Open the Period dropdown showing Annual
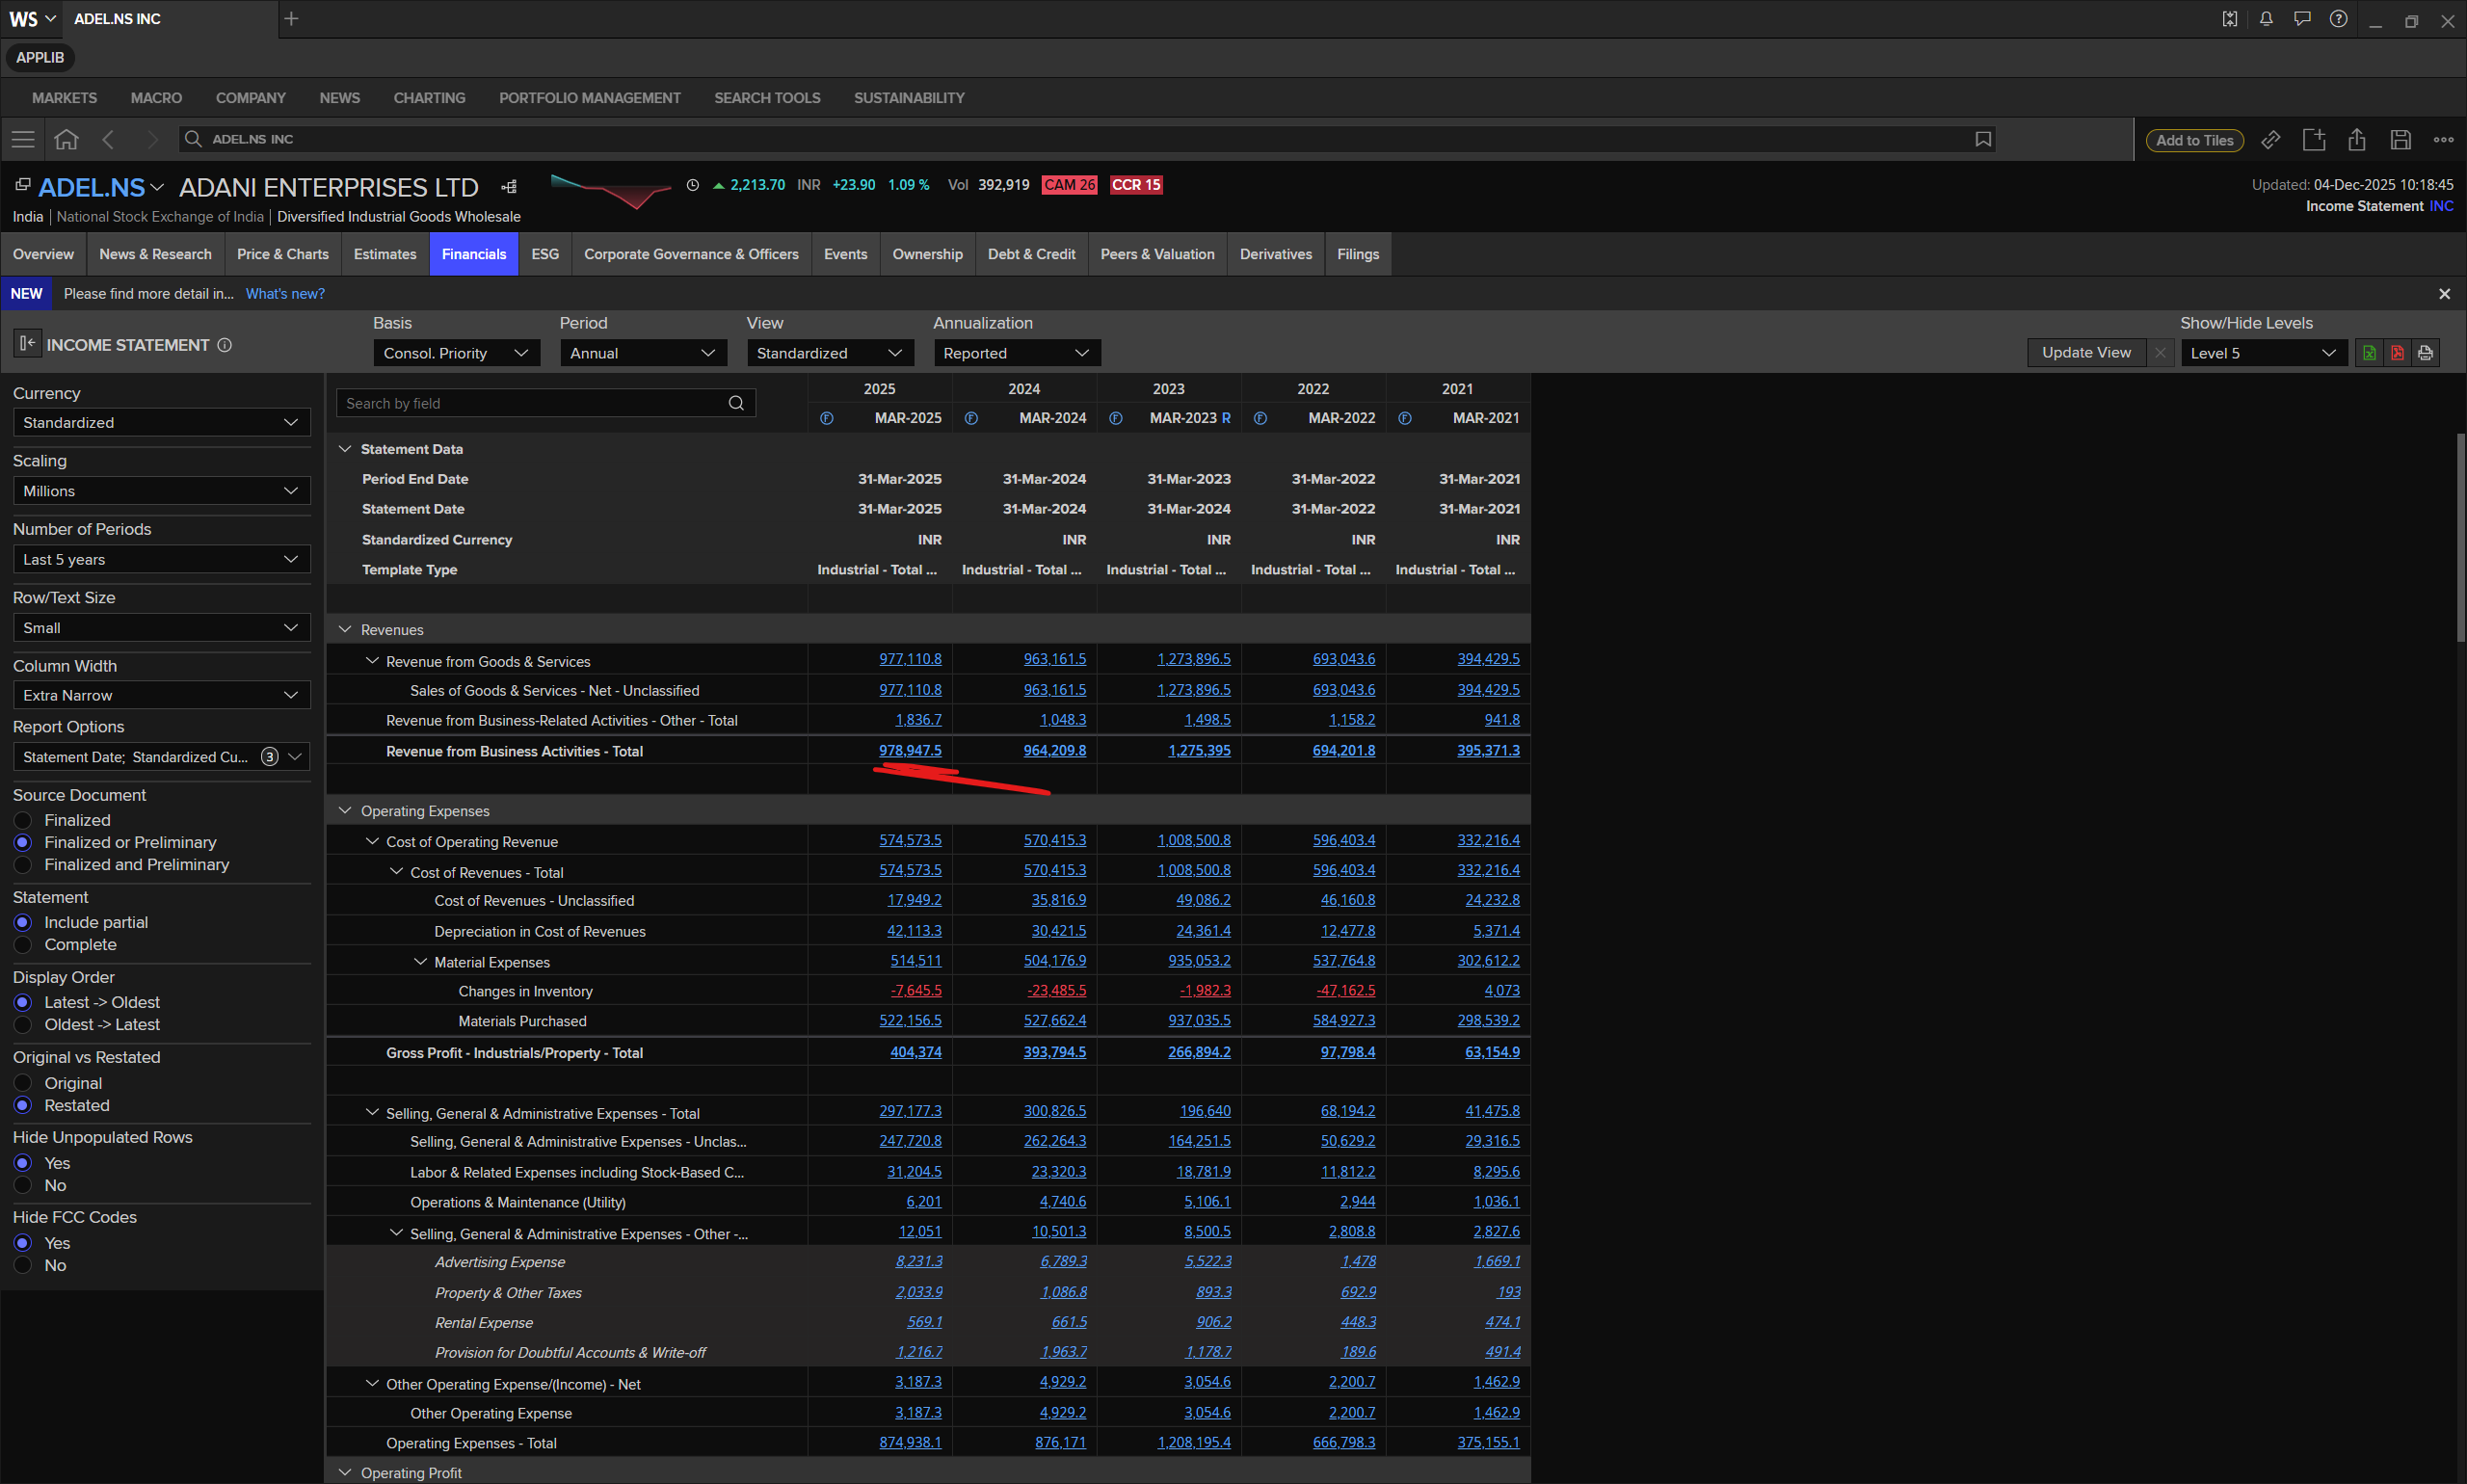Viewport: 2467px width, 1484px height. coord(642,353)
